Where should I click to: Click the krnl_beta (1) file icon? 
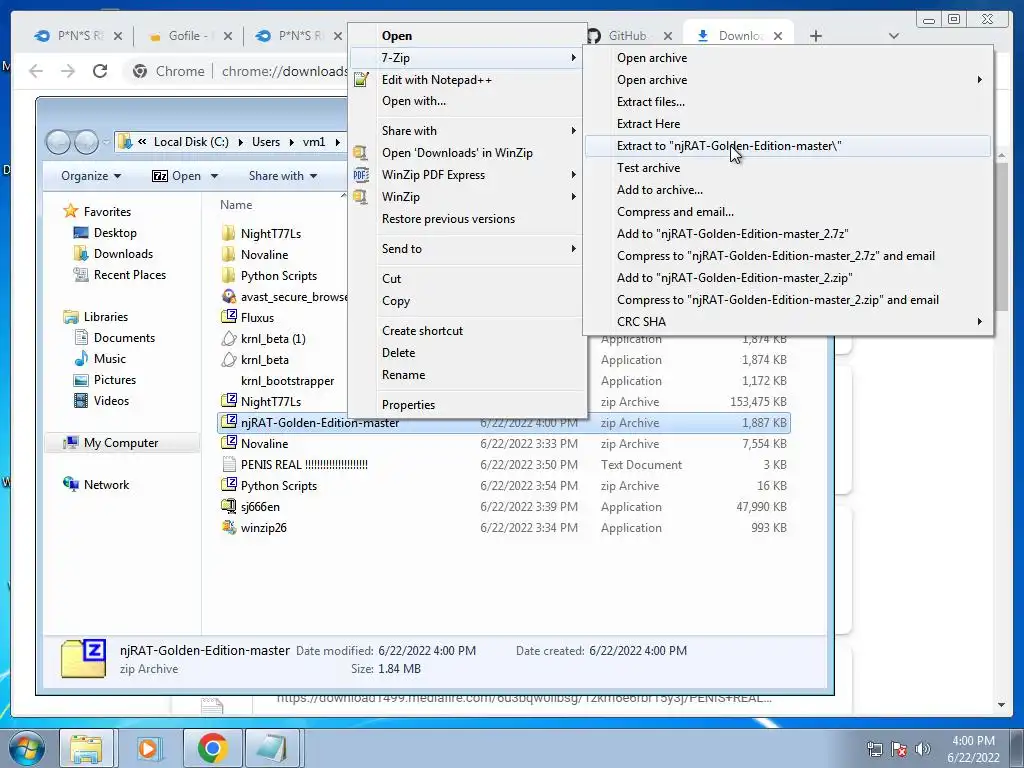tap(229, 338)
